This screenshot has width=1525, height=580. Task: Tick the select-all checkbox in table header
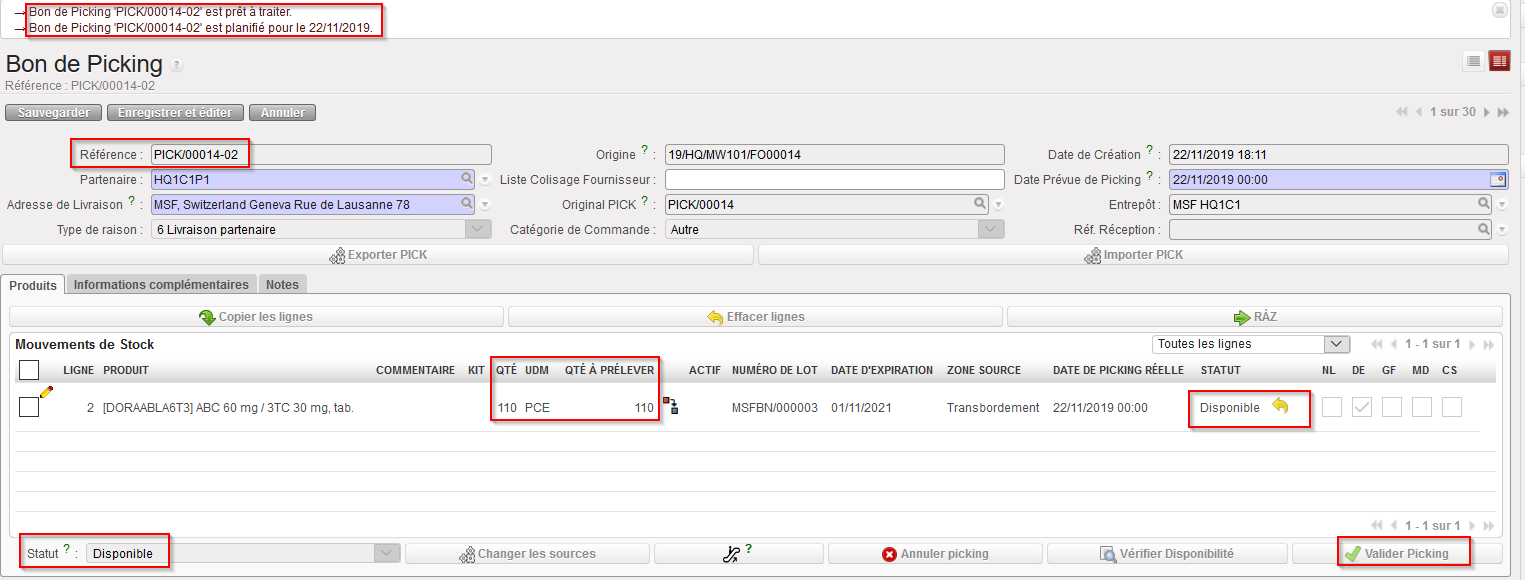[29, 370]
